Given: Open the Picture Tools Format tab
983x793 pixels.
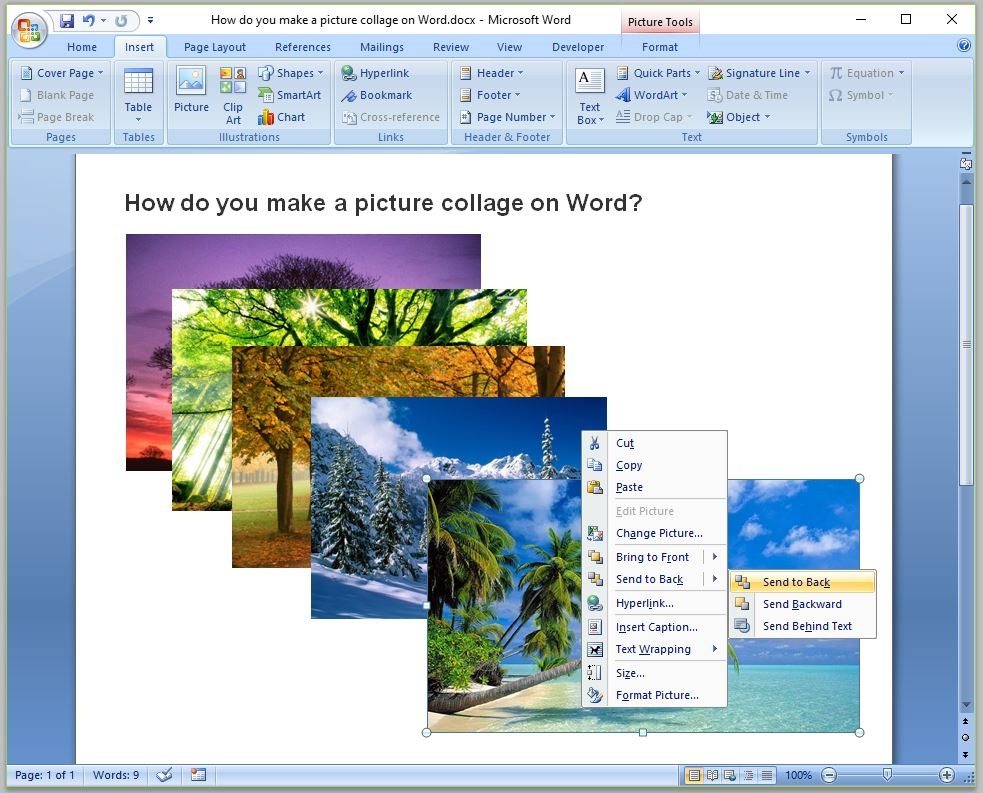Looking at the screenshot, I should point(660,47).
